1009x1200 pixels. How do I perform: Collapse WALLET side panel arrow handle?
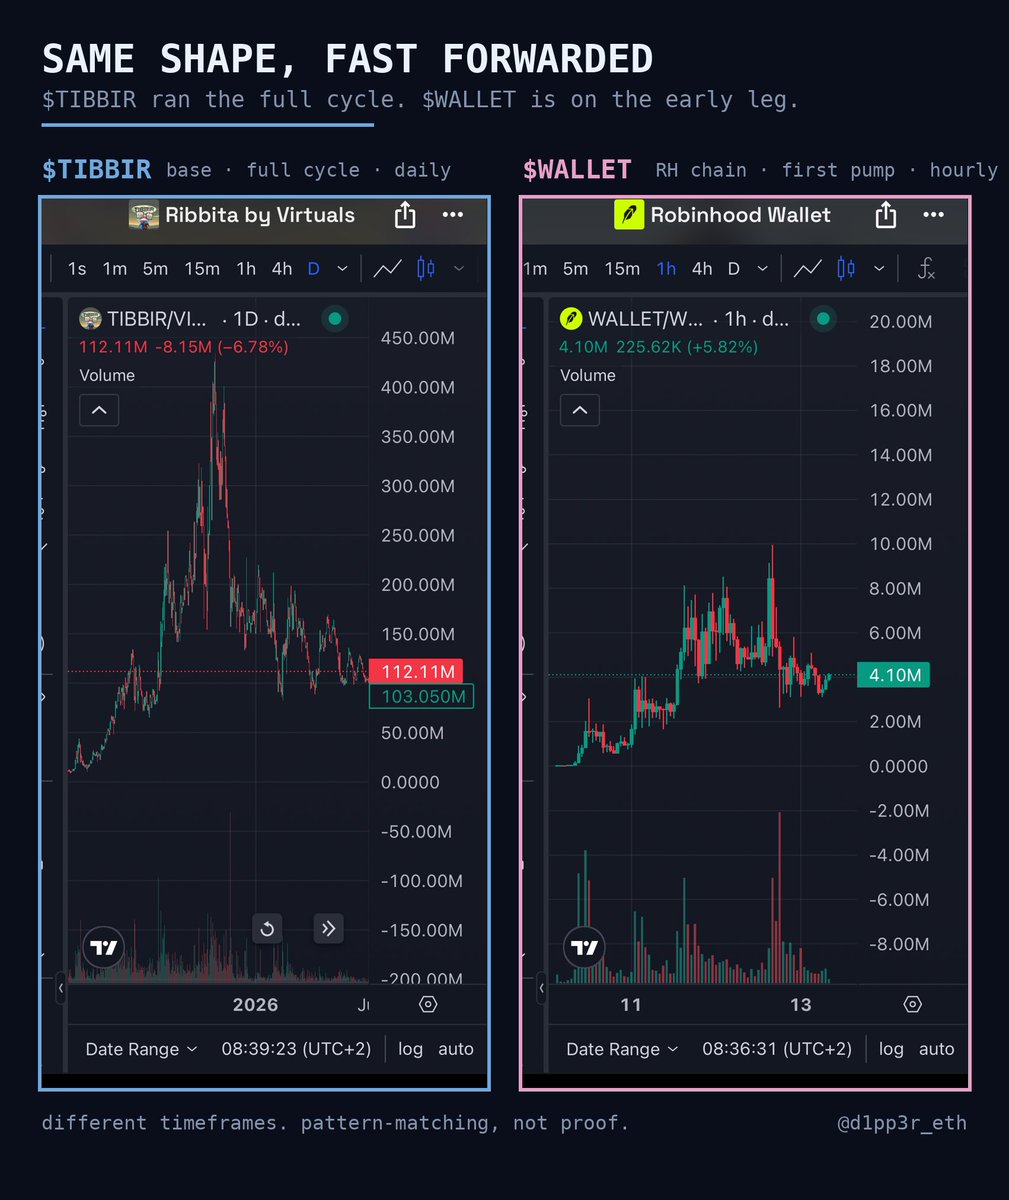542,988
